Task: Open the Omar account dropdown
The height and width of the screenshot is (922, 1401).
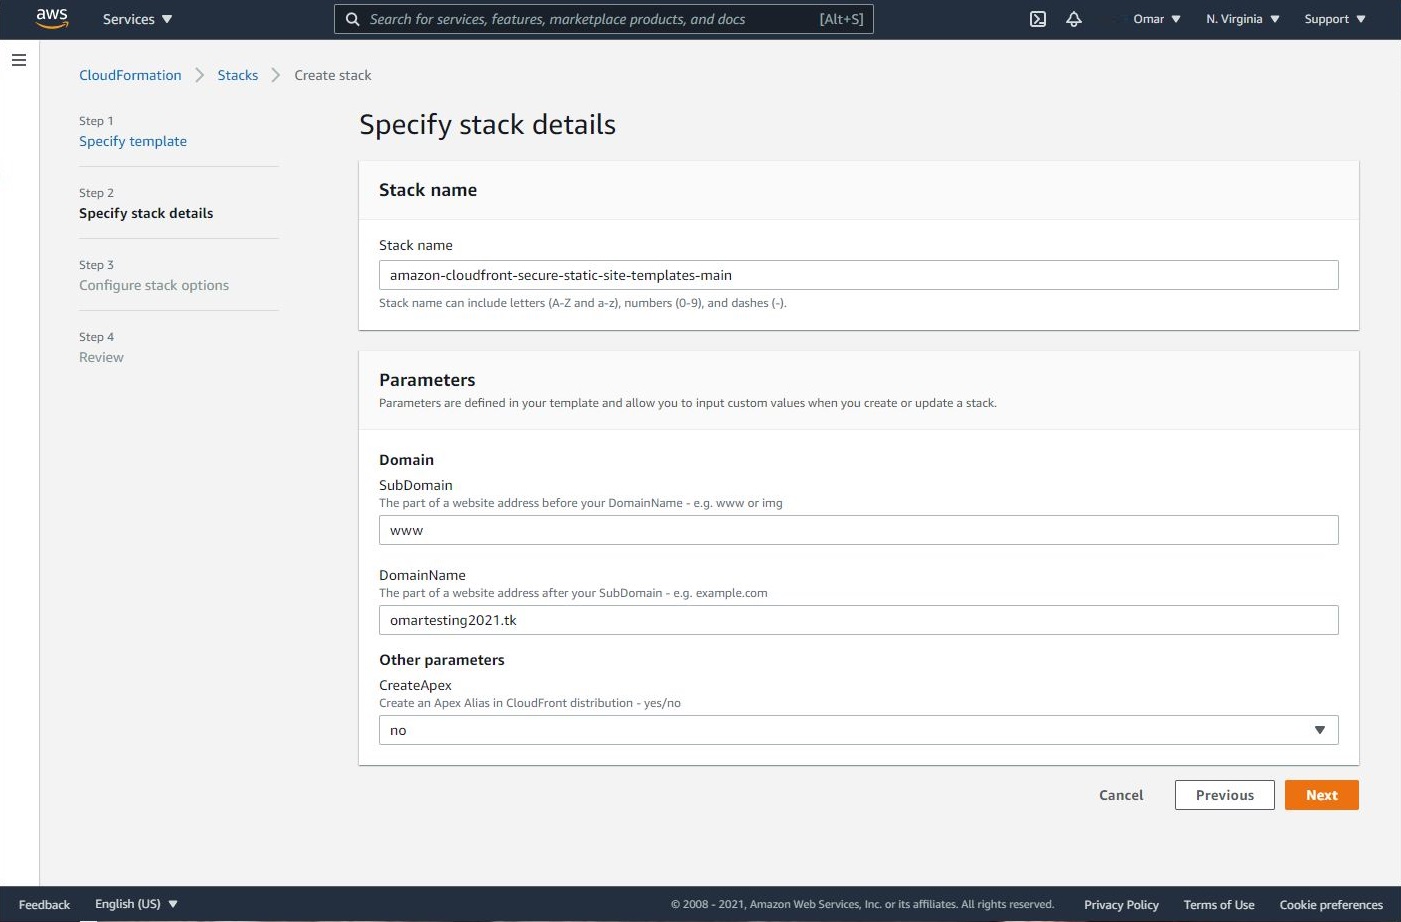Action: point(1157,19)
